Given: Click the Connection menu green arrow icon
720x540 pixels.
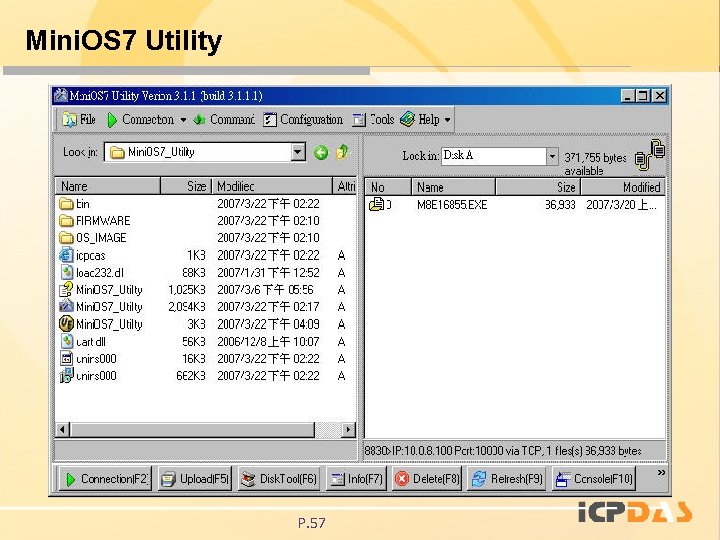Looking at the screenshot, I should tap(112, 120).
